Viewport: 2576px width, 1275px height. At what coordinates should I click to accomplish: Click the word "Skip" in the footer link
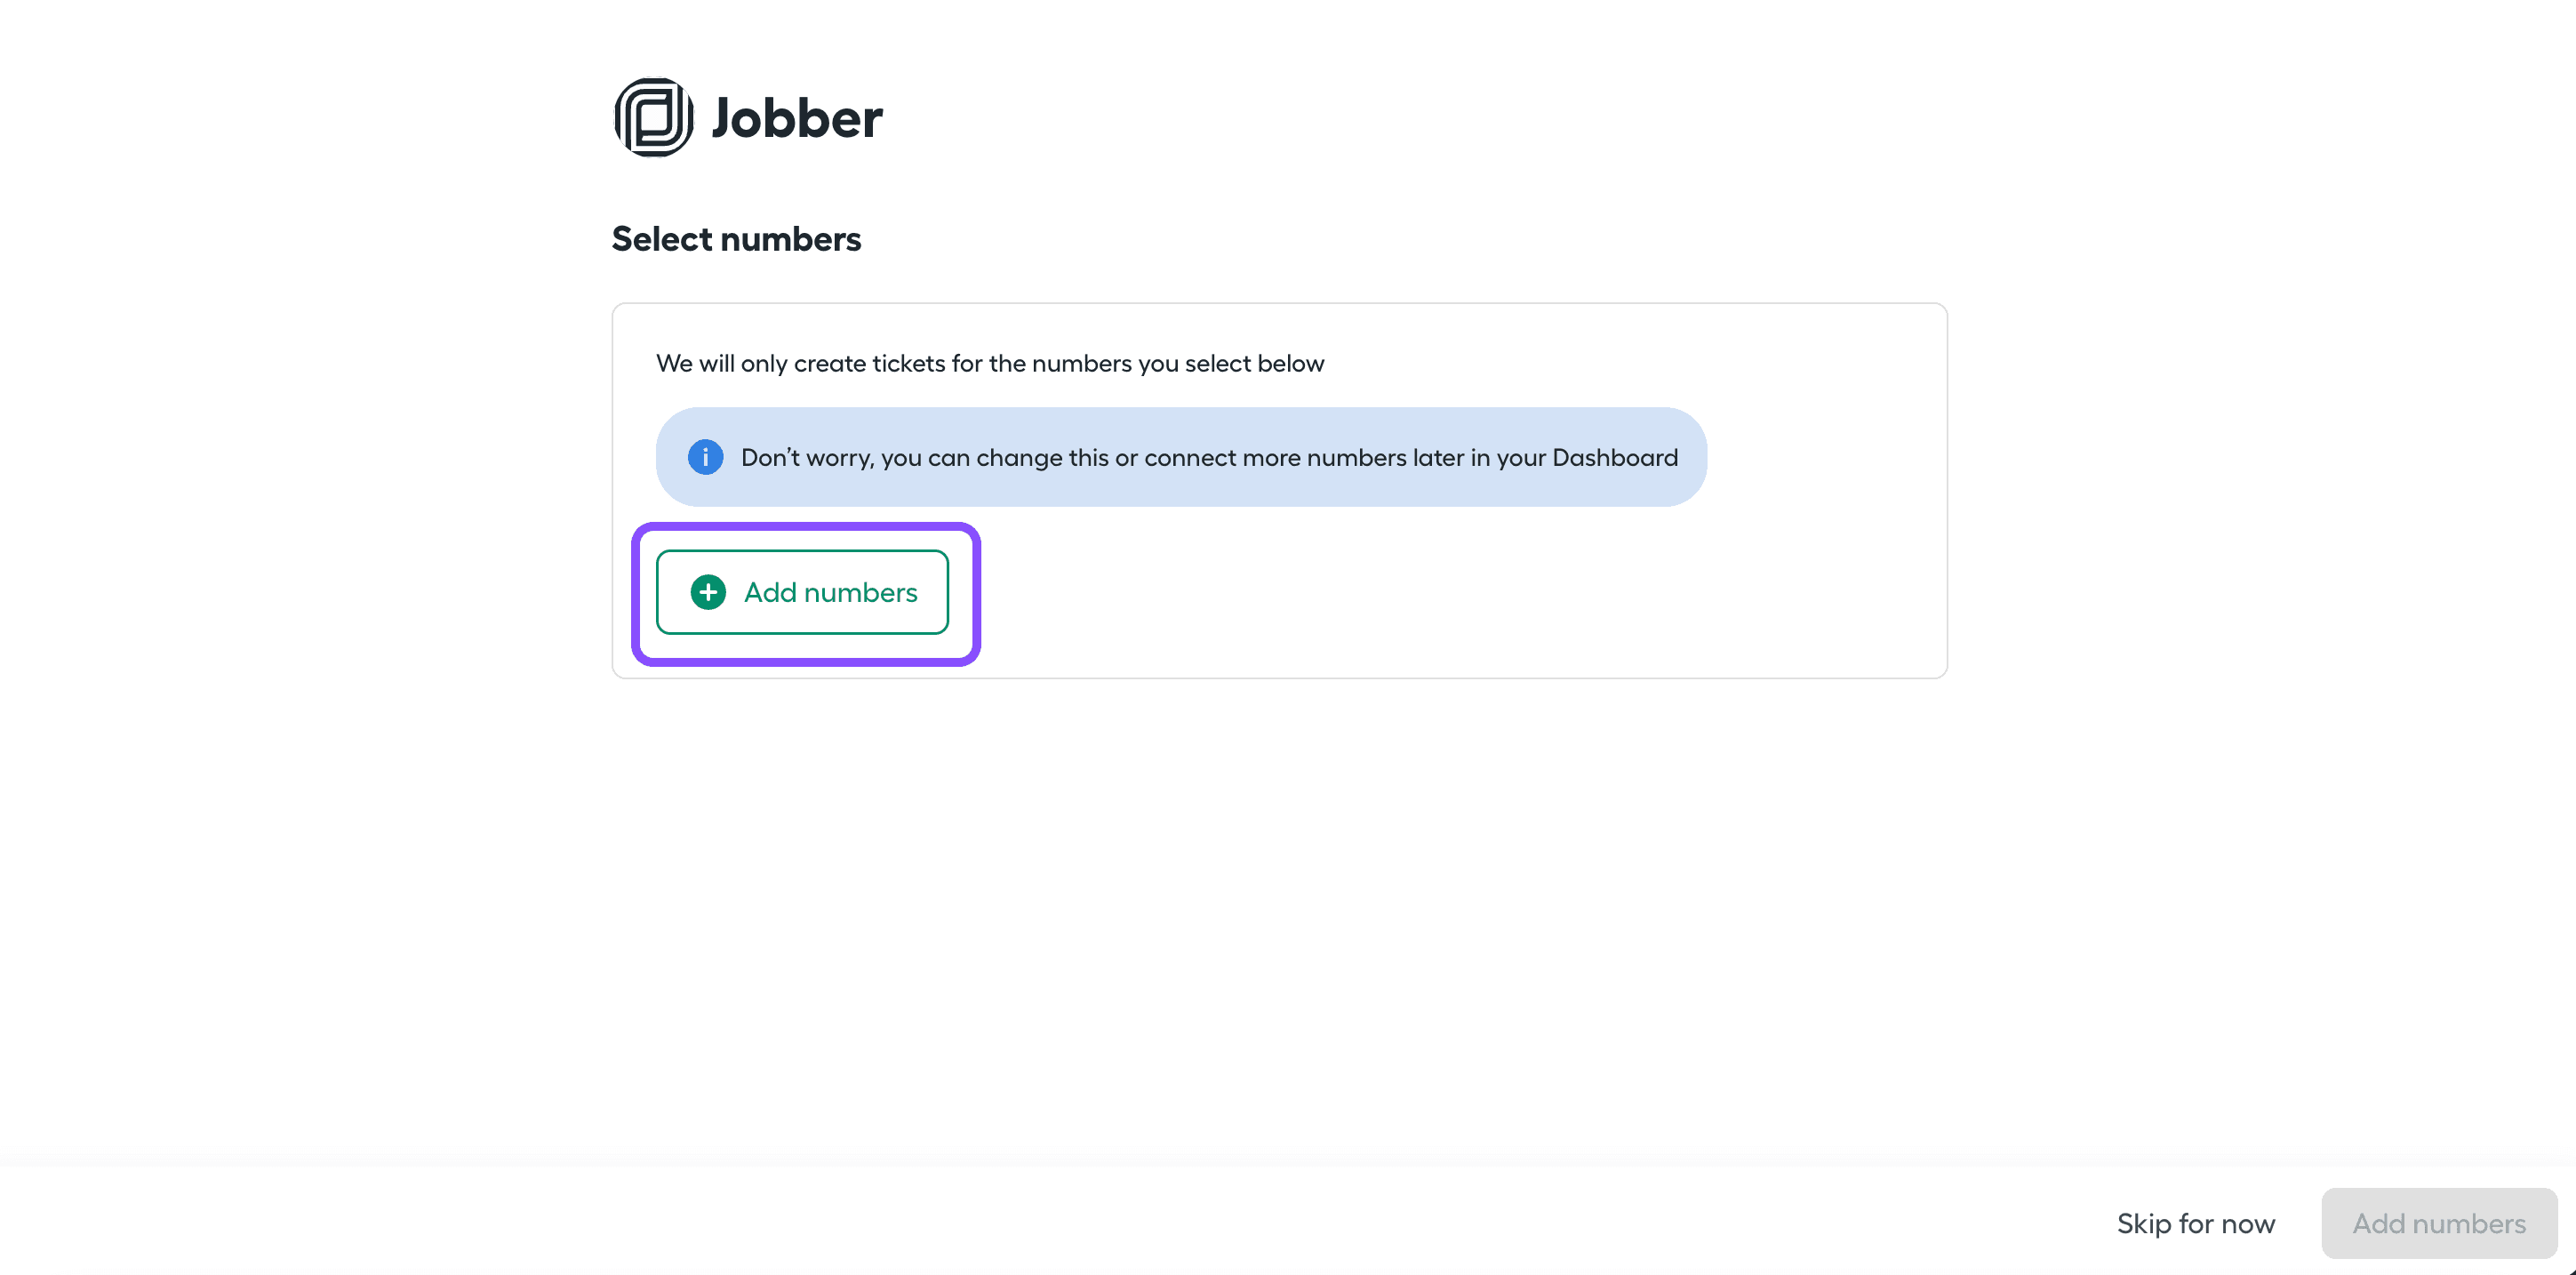pyautogui.click(x=2143, y=1223)
